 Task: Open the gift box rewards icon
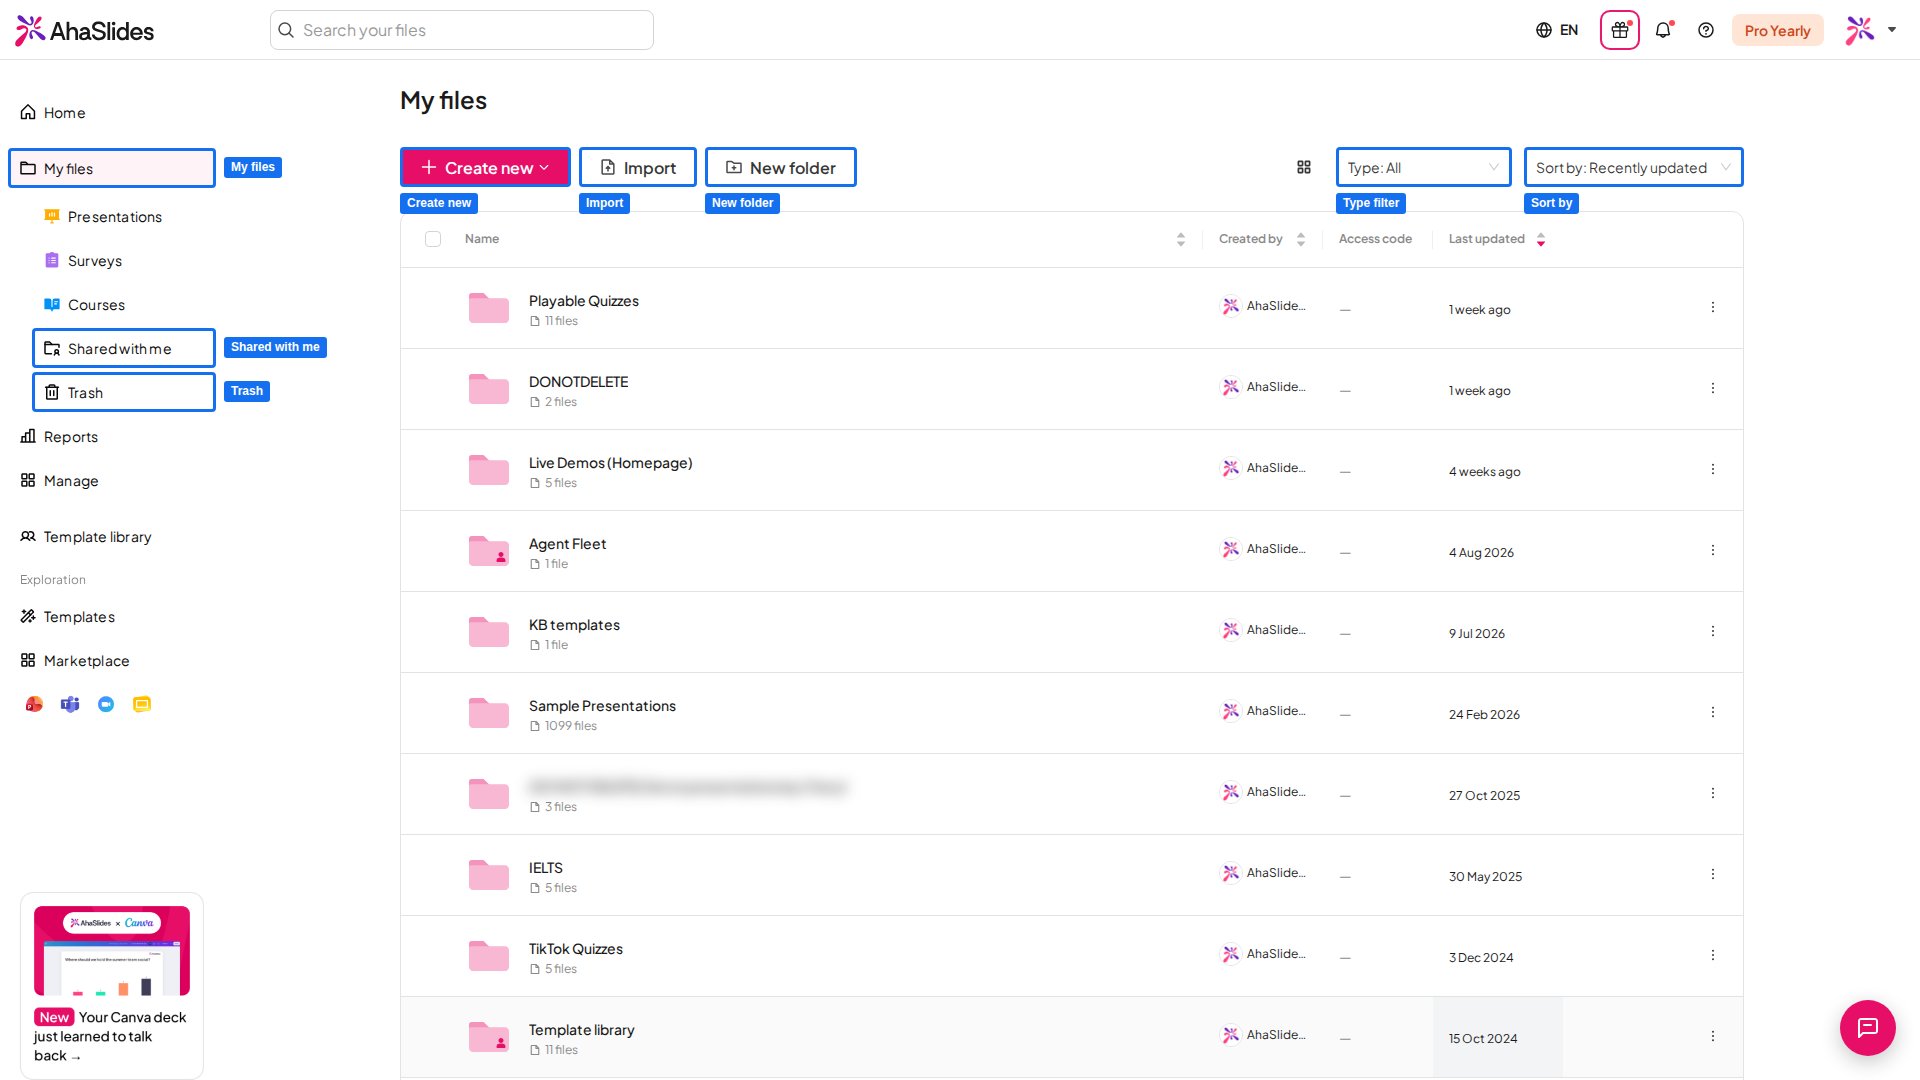pyautogui.click(x=1620, y=30)
